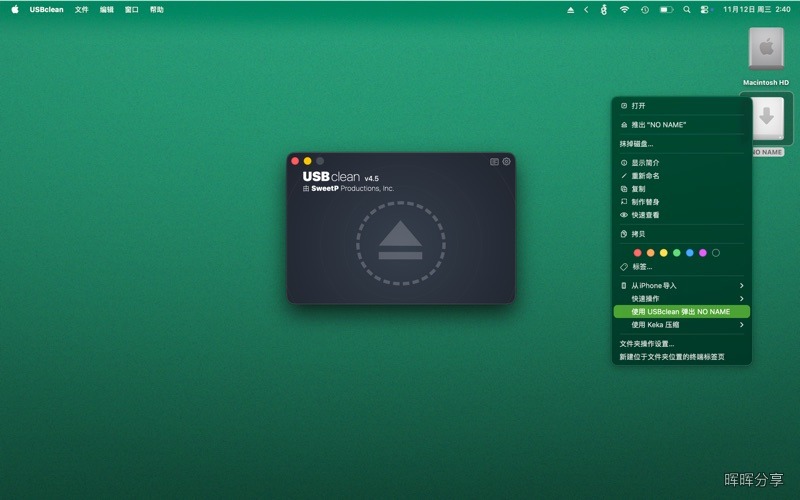Click the date and time 11月12日 周三 2:40

click(757, 10)
